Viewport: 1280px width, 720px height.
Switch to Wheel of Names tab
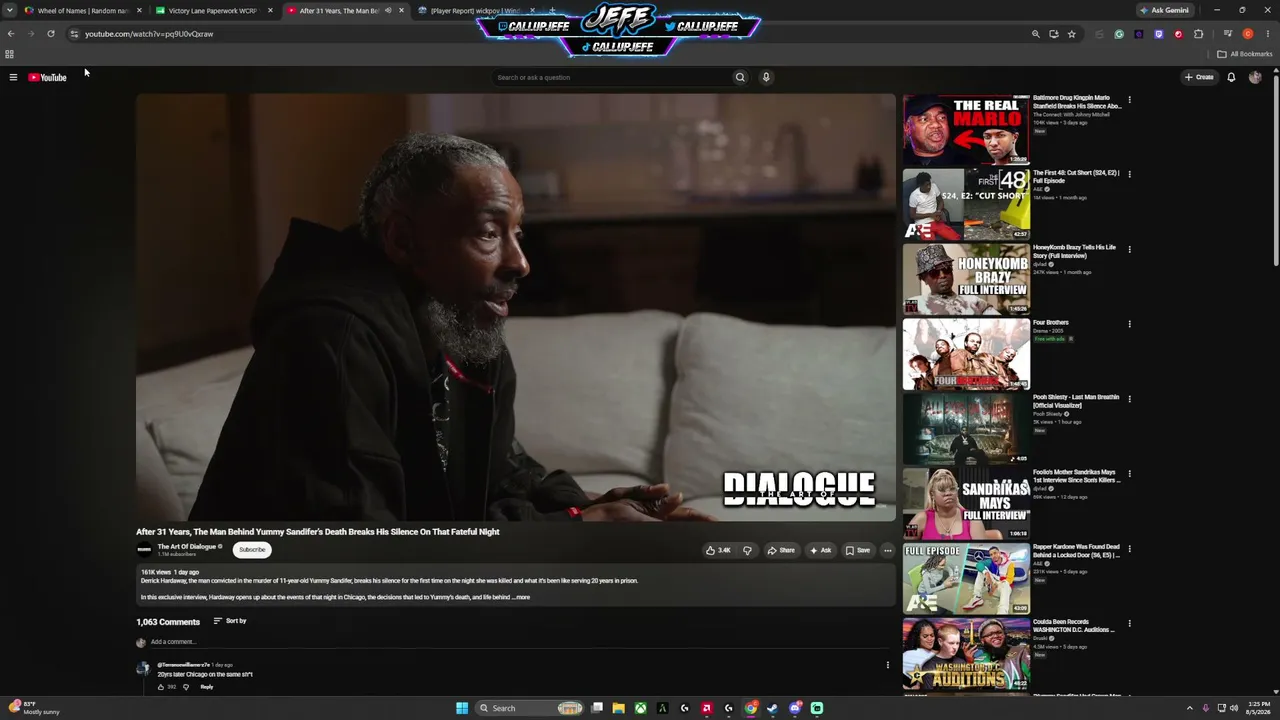[x=82, y=10]
